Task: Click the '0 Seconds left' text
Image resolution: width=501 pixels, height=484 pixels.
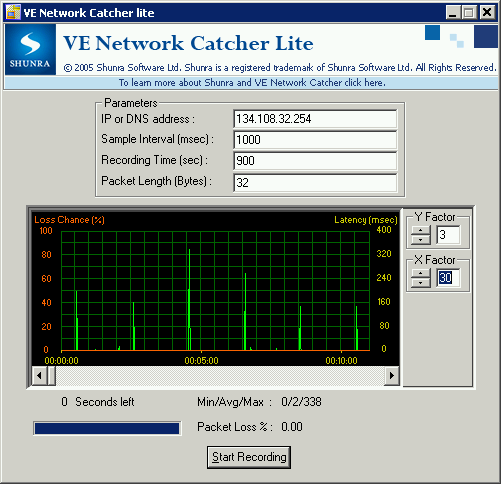Action: tap(98, 402)
